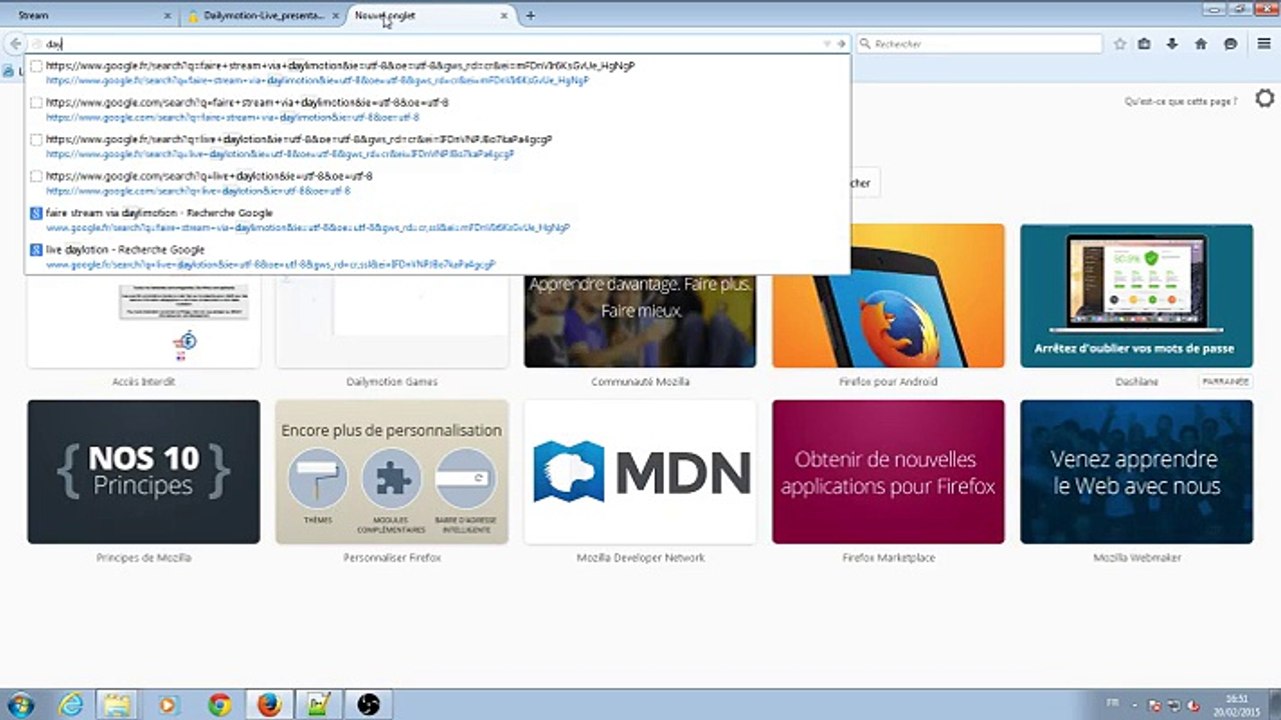Switch to the Dailymotion-Live presentation tab

click(262, 16)
